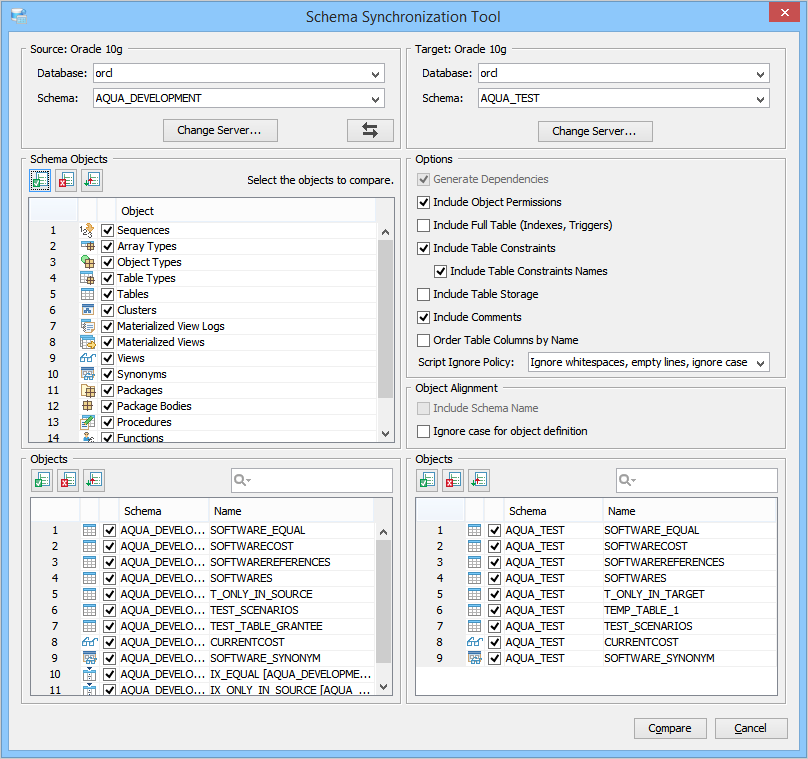
Task: Enable Order Table Columns by Name
Action: click(x=424, y=340)
